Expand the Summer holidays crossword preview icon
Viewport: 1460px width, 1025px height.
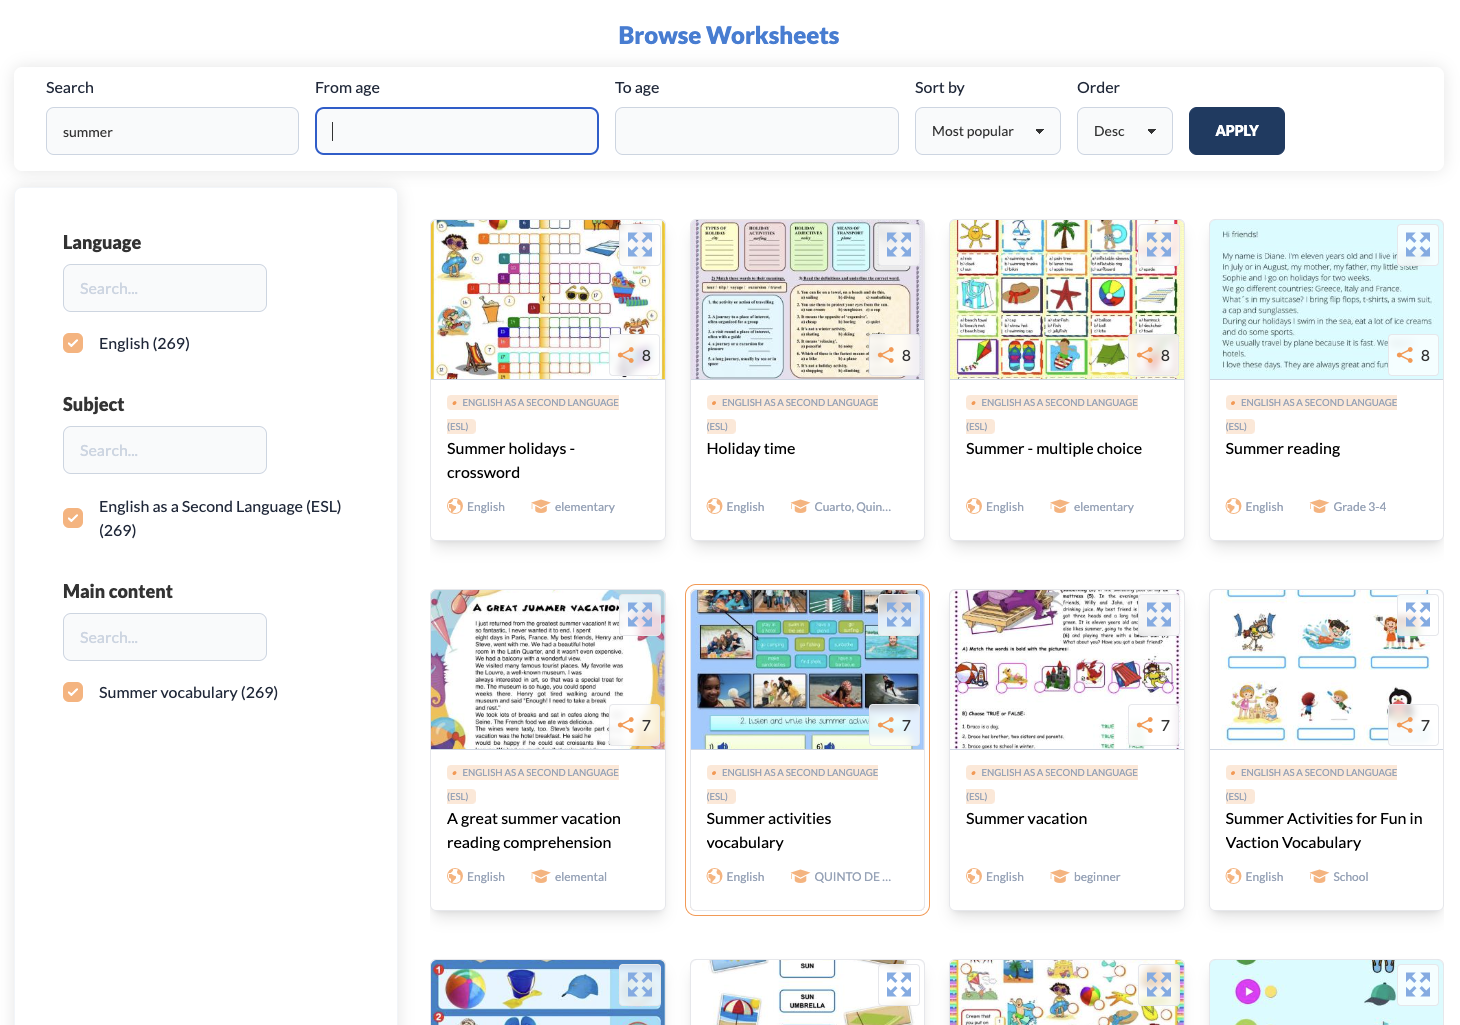(639, 244)
